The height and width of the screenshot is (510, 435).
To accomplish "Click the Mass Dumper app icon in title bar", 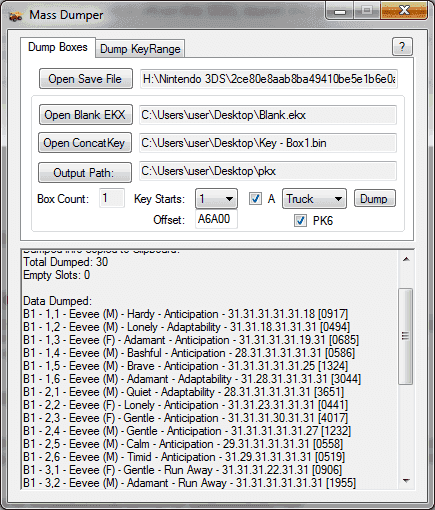I will click(15, 16).
